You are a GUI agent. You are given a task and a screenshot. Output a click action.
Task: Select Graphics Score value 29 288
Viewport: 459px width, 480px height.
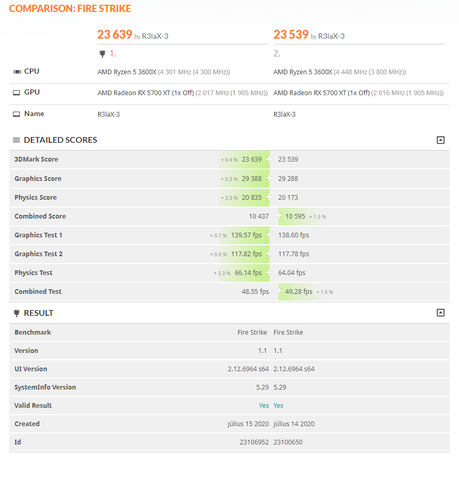[x=288, y=179]
